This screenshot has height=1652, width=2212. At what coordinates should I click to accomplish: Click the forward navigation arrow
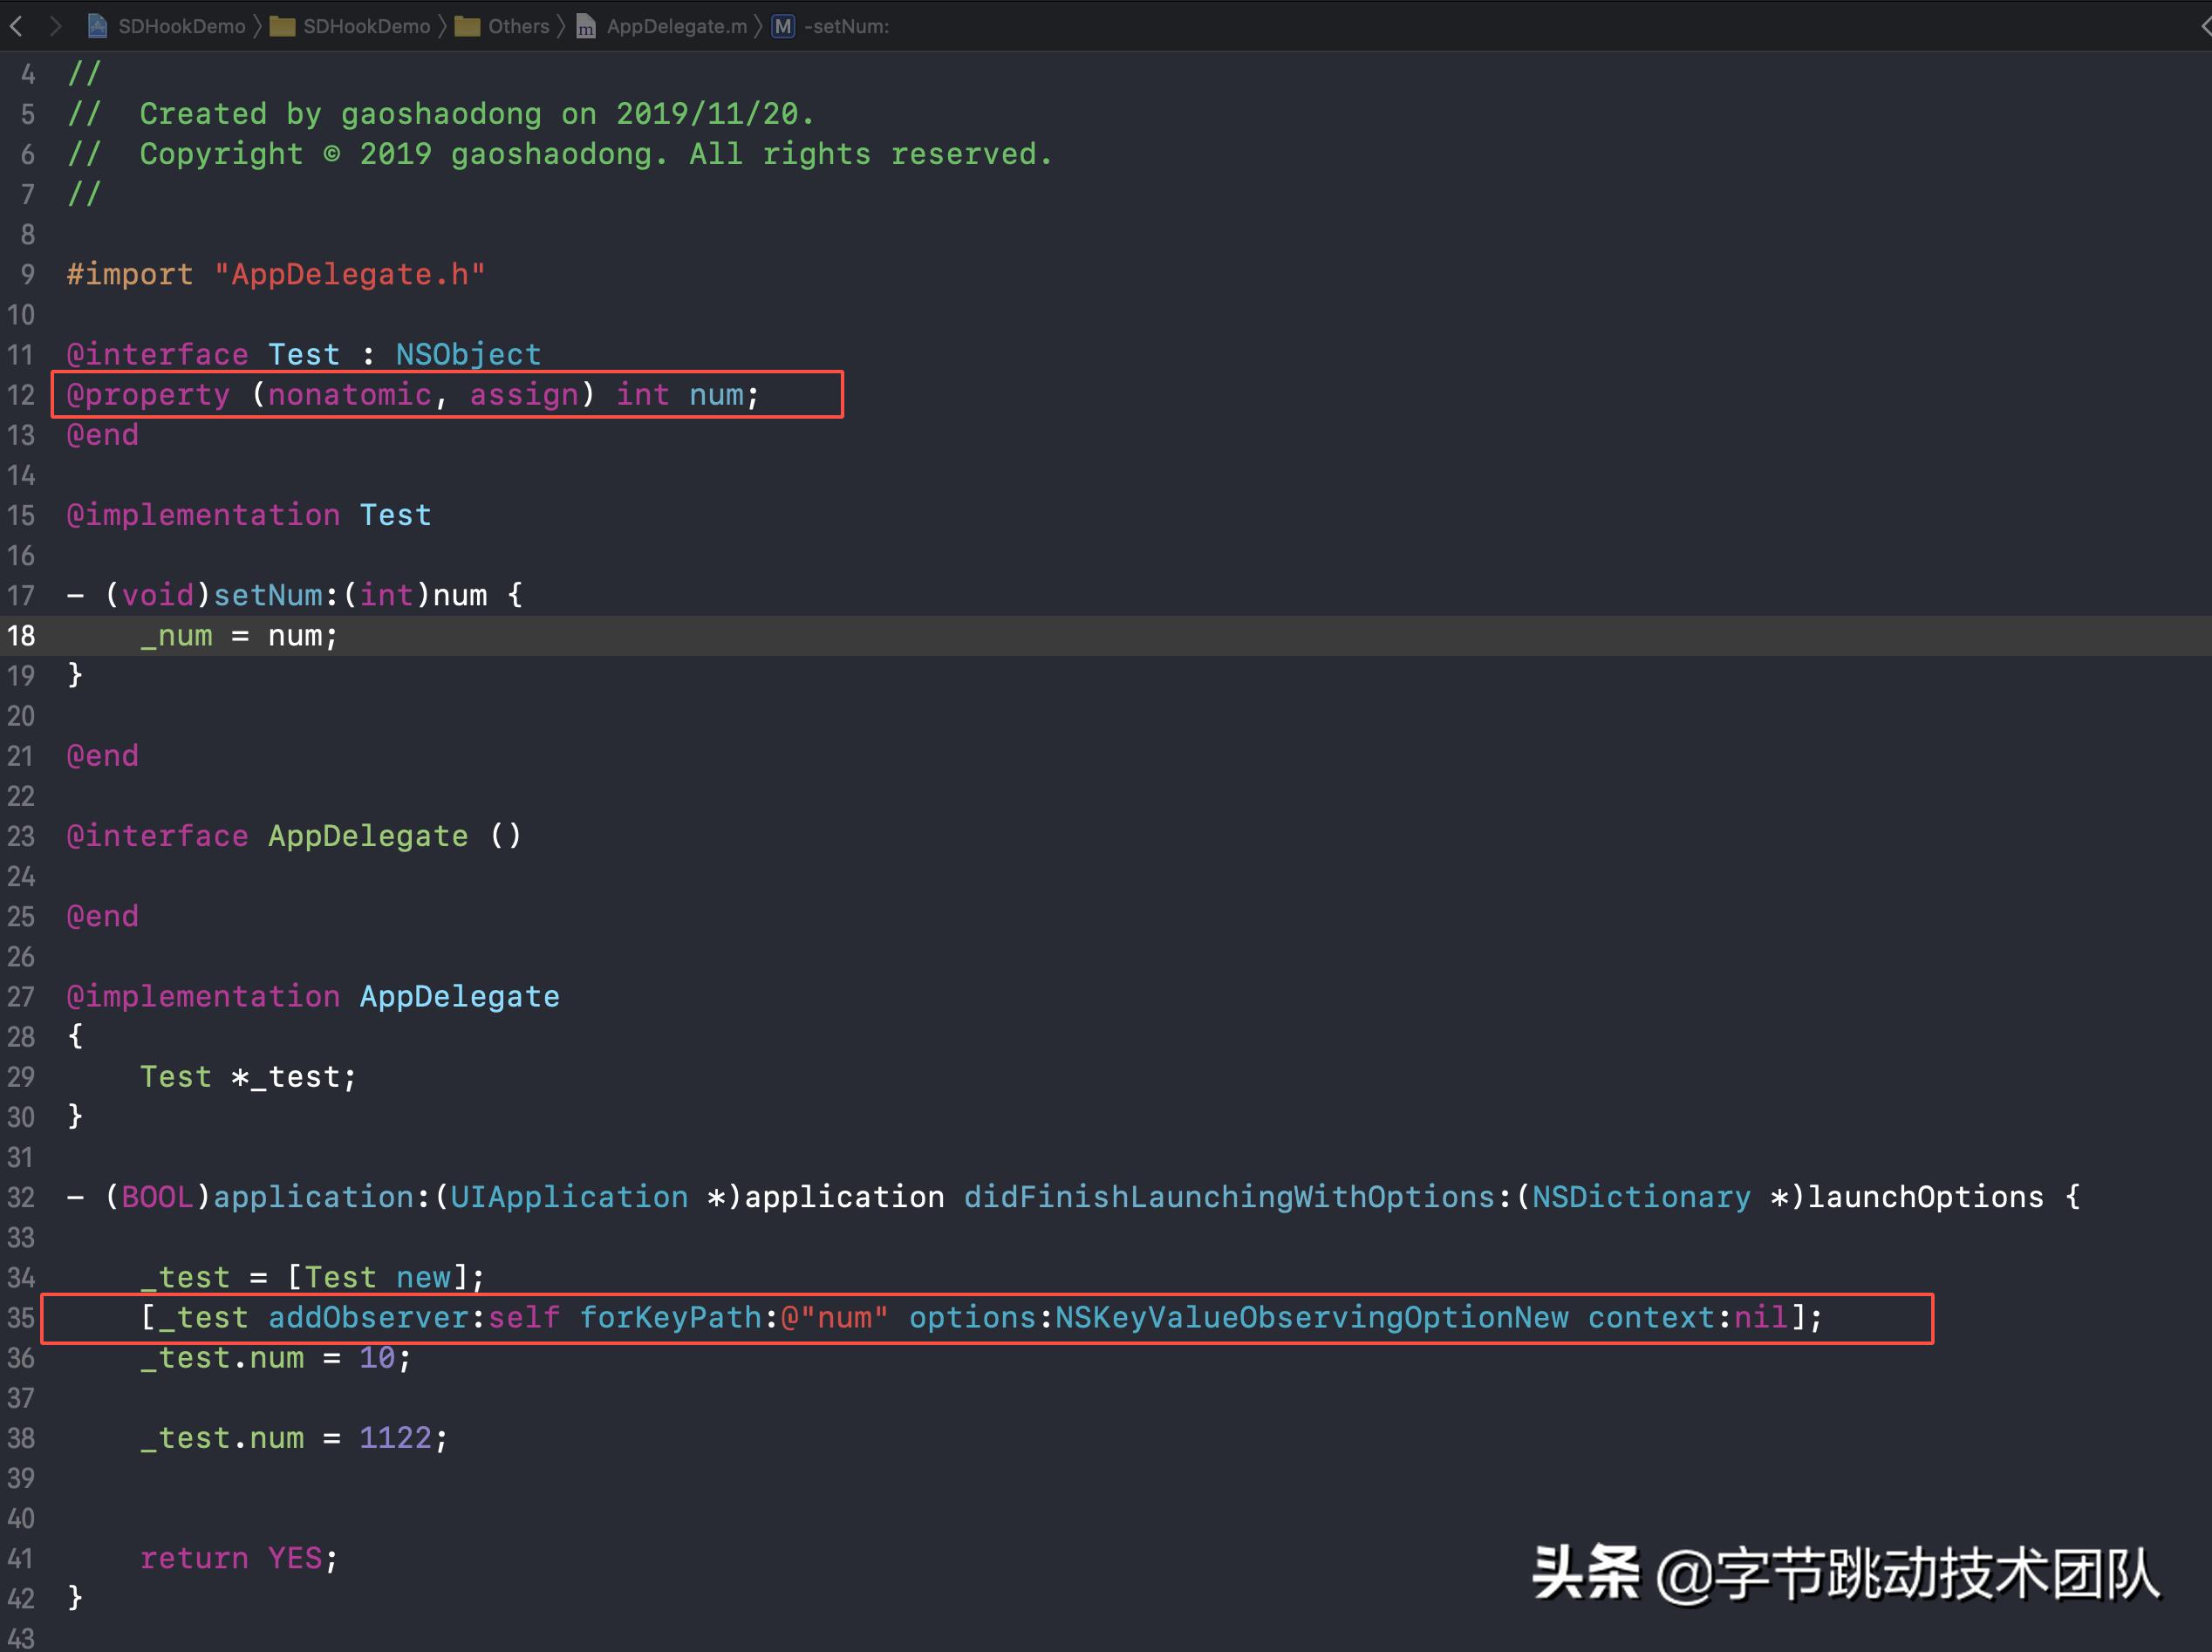tap(57, 26)
